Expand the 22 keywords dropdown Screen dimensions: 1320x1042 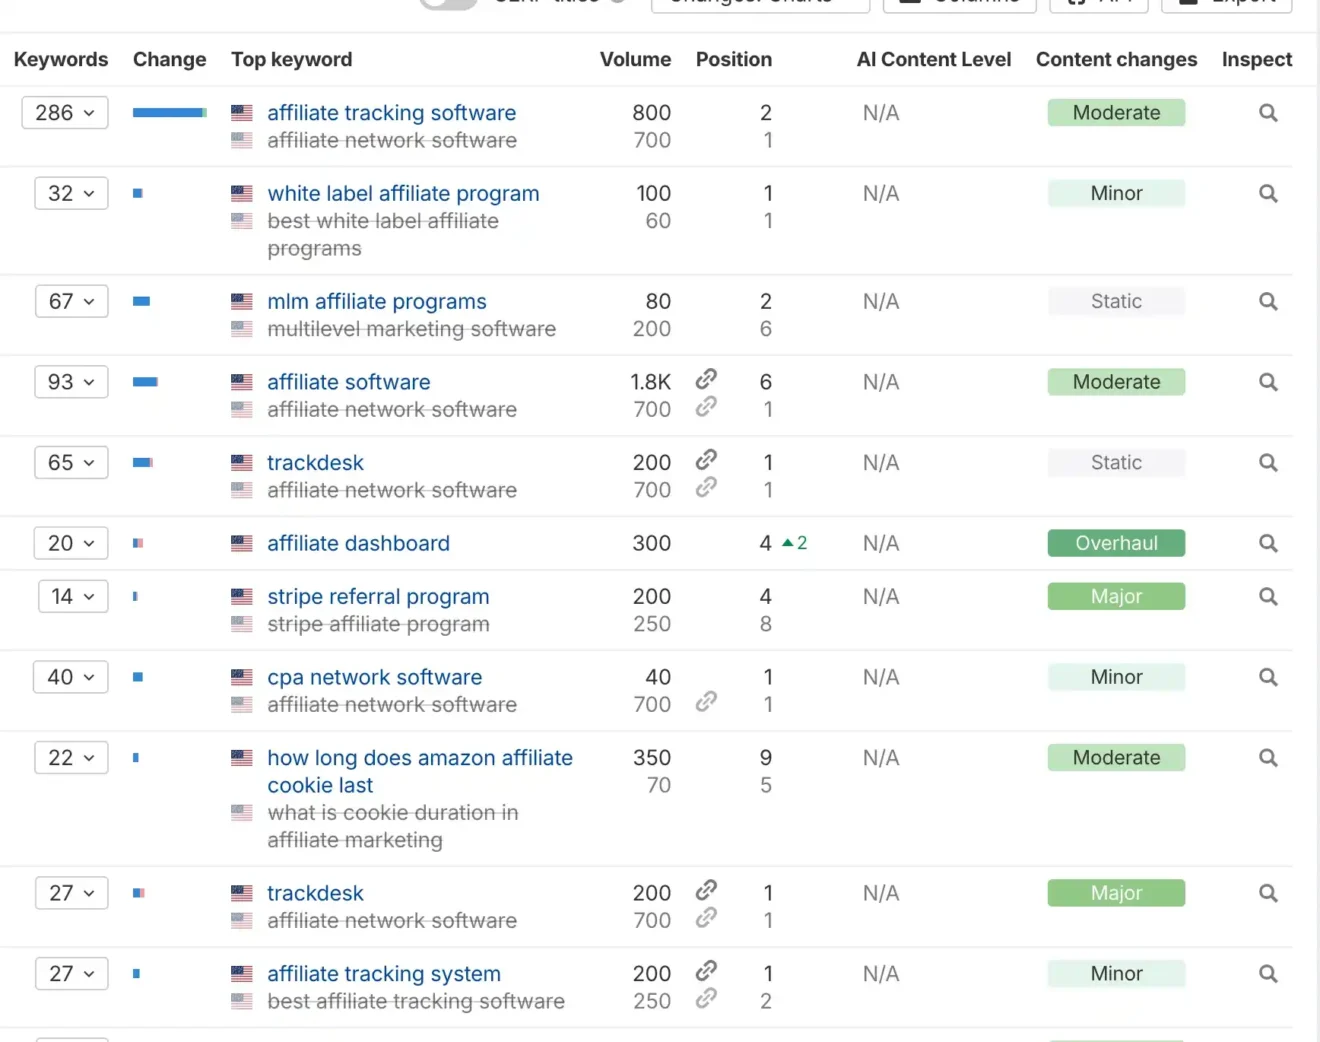point(71,758)
